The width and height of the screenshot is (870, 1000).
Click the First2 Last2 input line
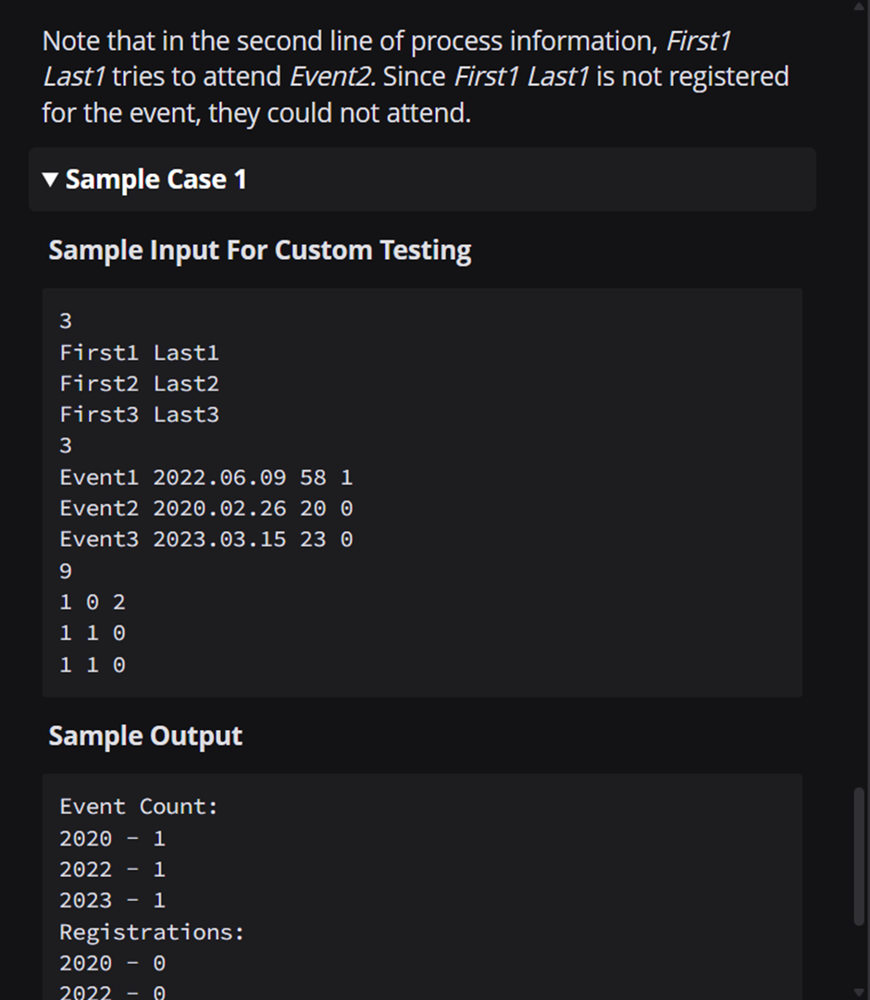pyautogui.click(x=139, y=384)
